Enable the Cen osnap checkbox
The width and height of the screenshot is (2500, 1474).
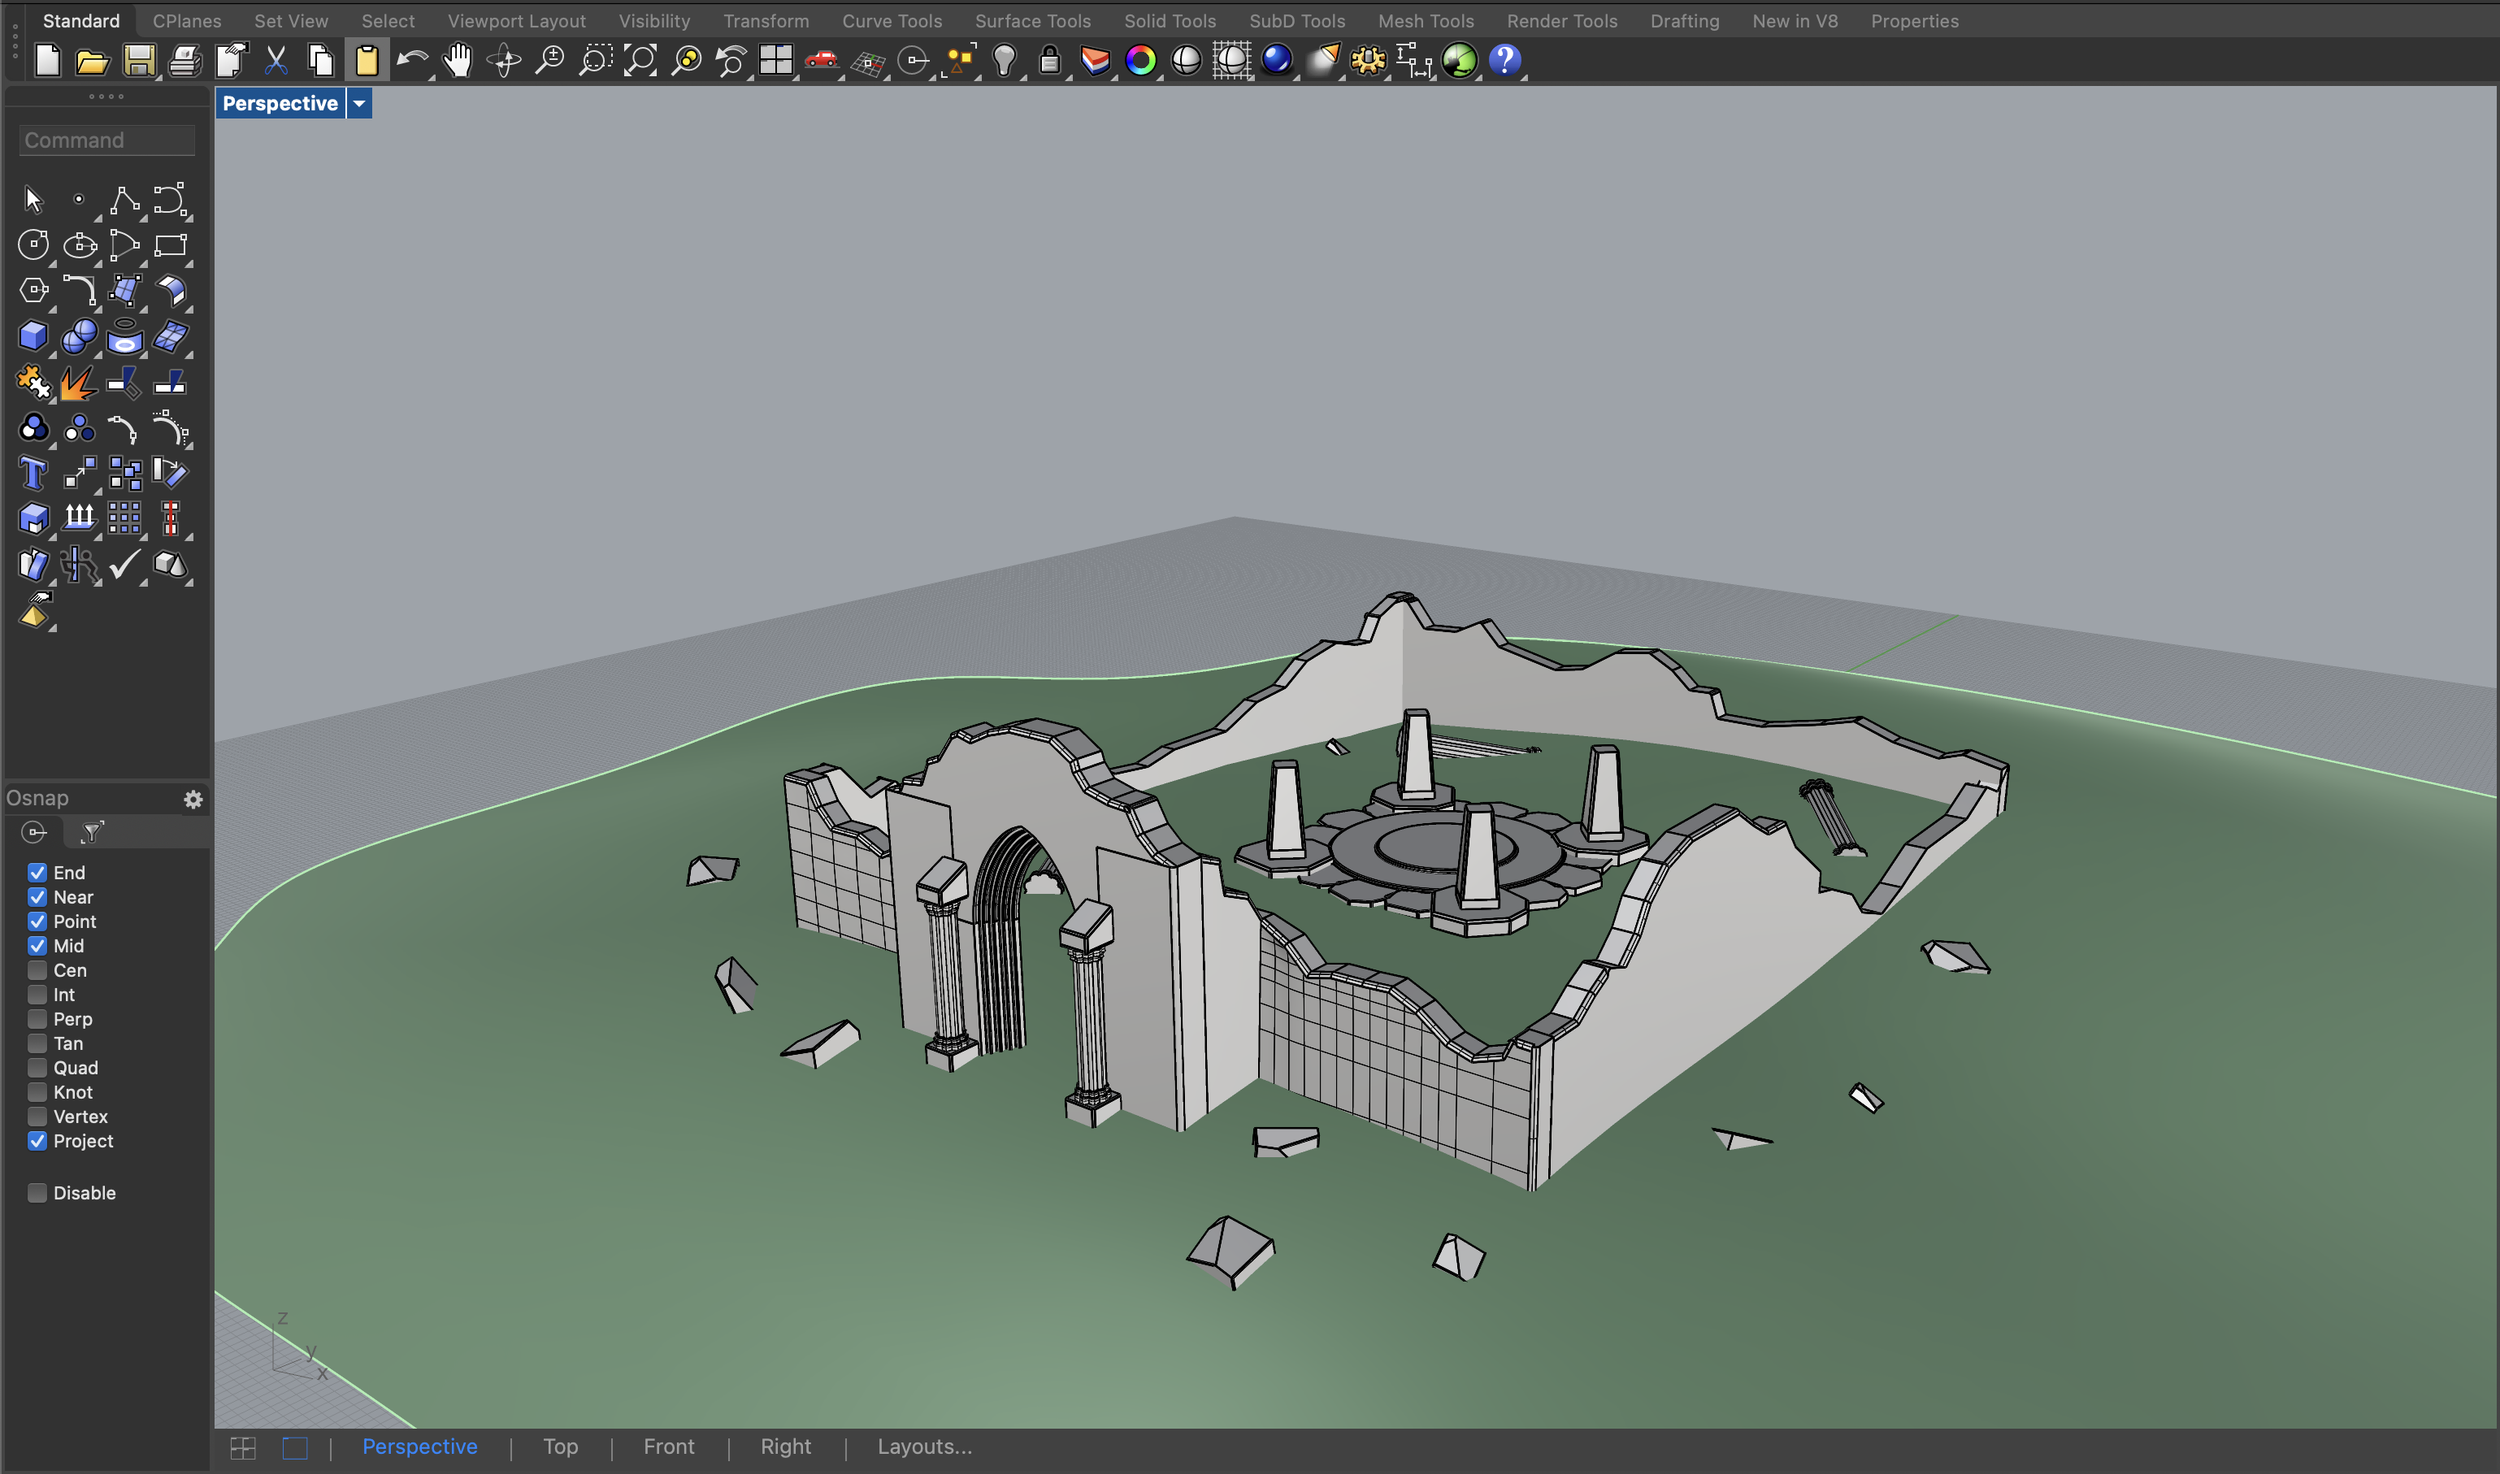coord(37,970)
